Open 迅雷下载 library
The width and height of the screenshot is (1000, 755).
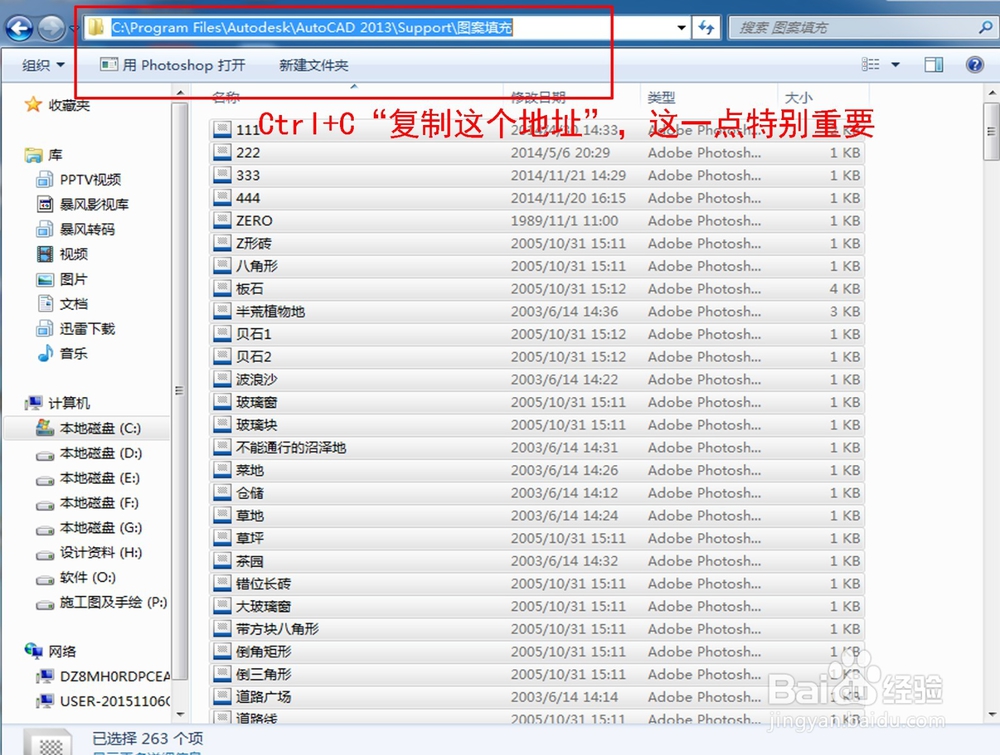point(76,329)
